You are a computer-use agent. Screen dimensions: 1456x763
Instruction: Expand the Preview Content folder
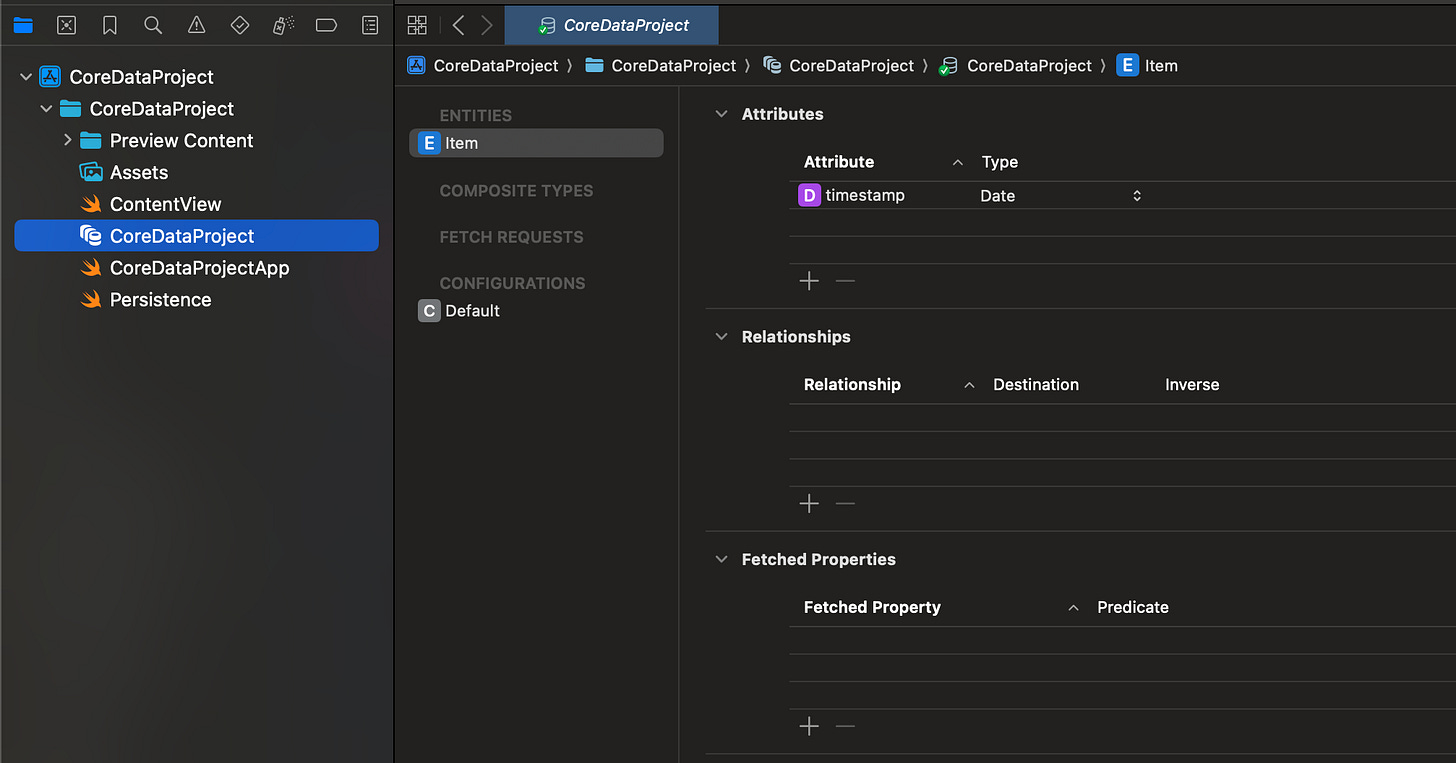pos(67,141)
